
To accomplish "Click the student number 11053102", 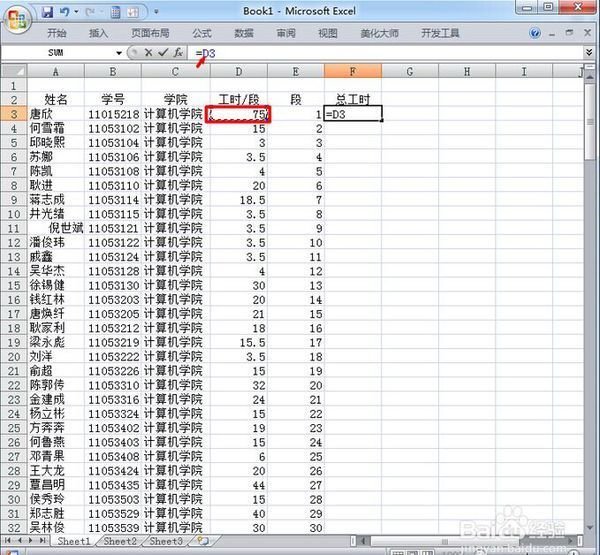I will 113,129.
